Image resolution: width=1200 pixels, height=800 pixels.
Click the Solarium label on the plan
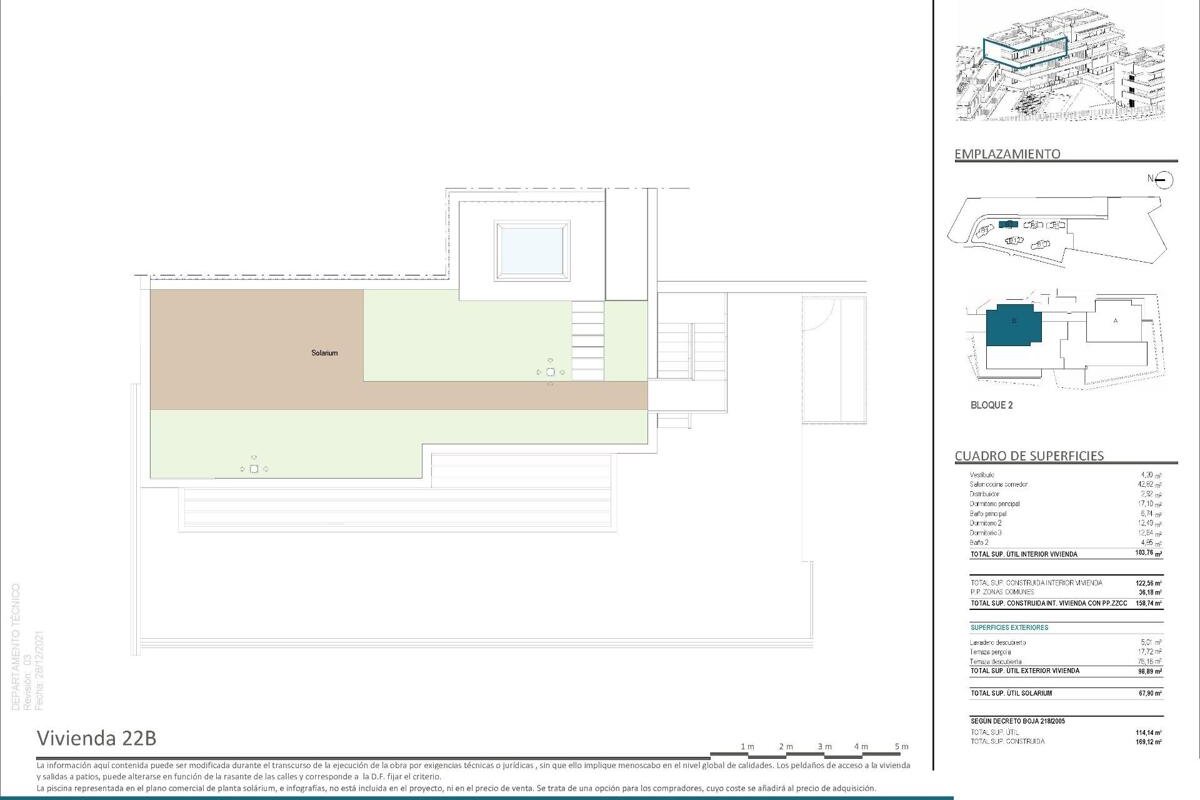323,353
